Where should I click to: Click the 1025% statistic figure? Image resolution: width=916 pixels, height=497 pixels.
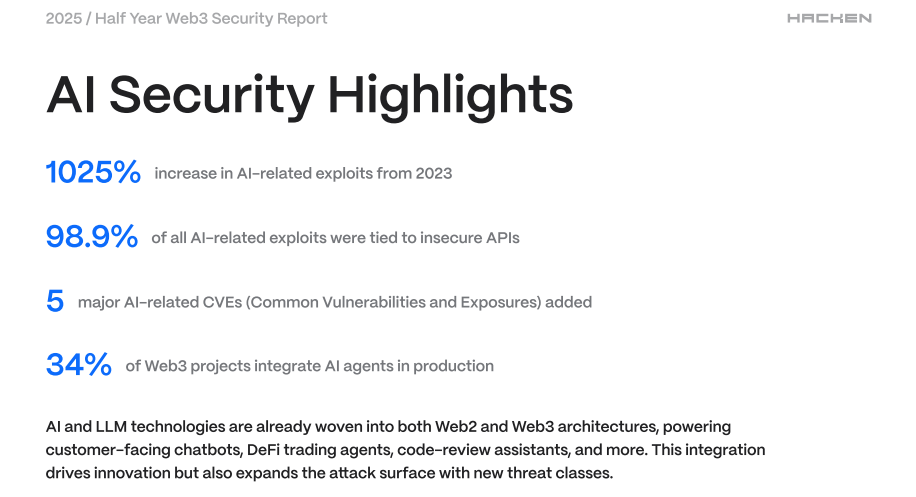click(93, 172)
